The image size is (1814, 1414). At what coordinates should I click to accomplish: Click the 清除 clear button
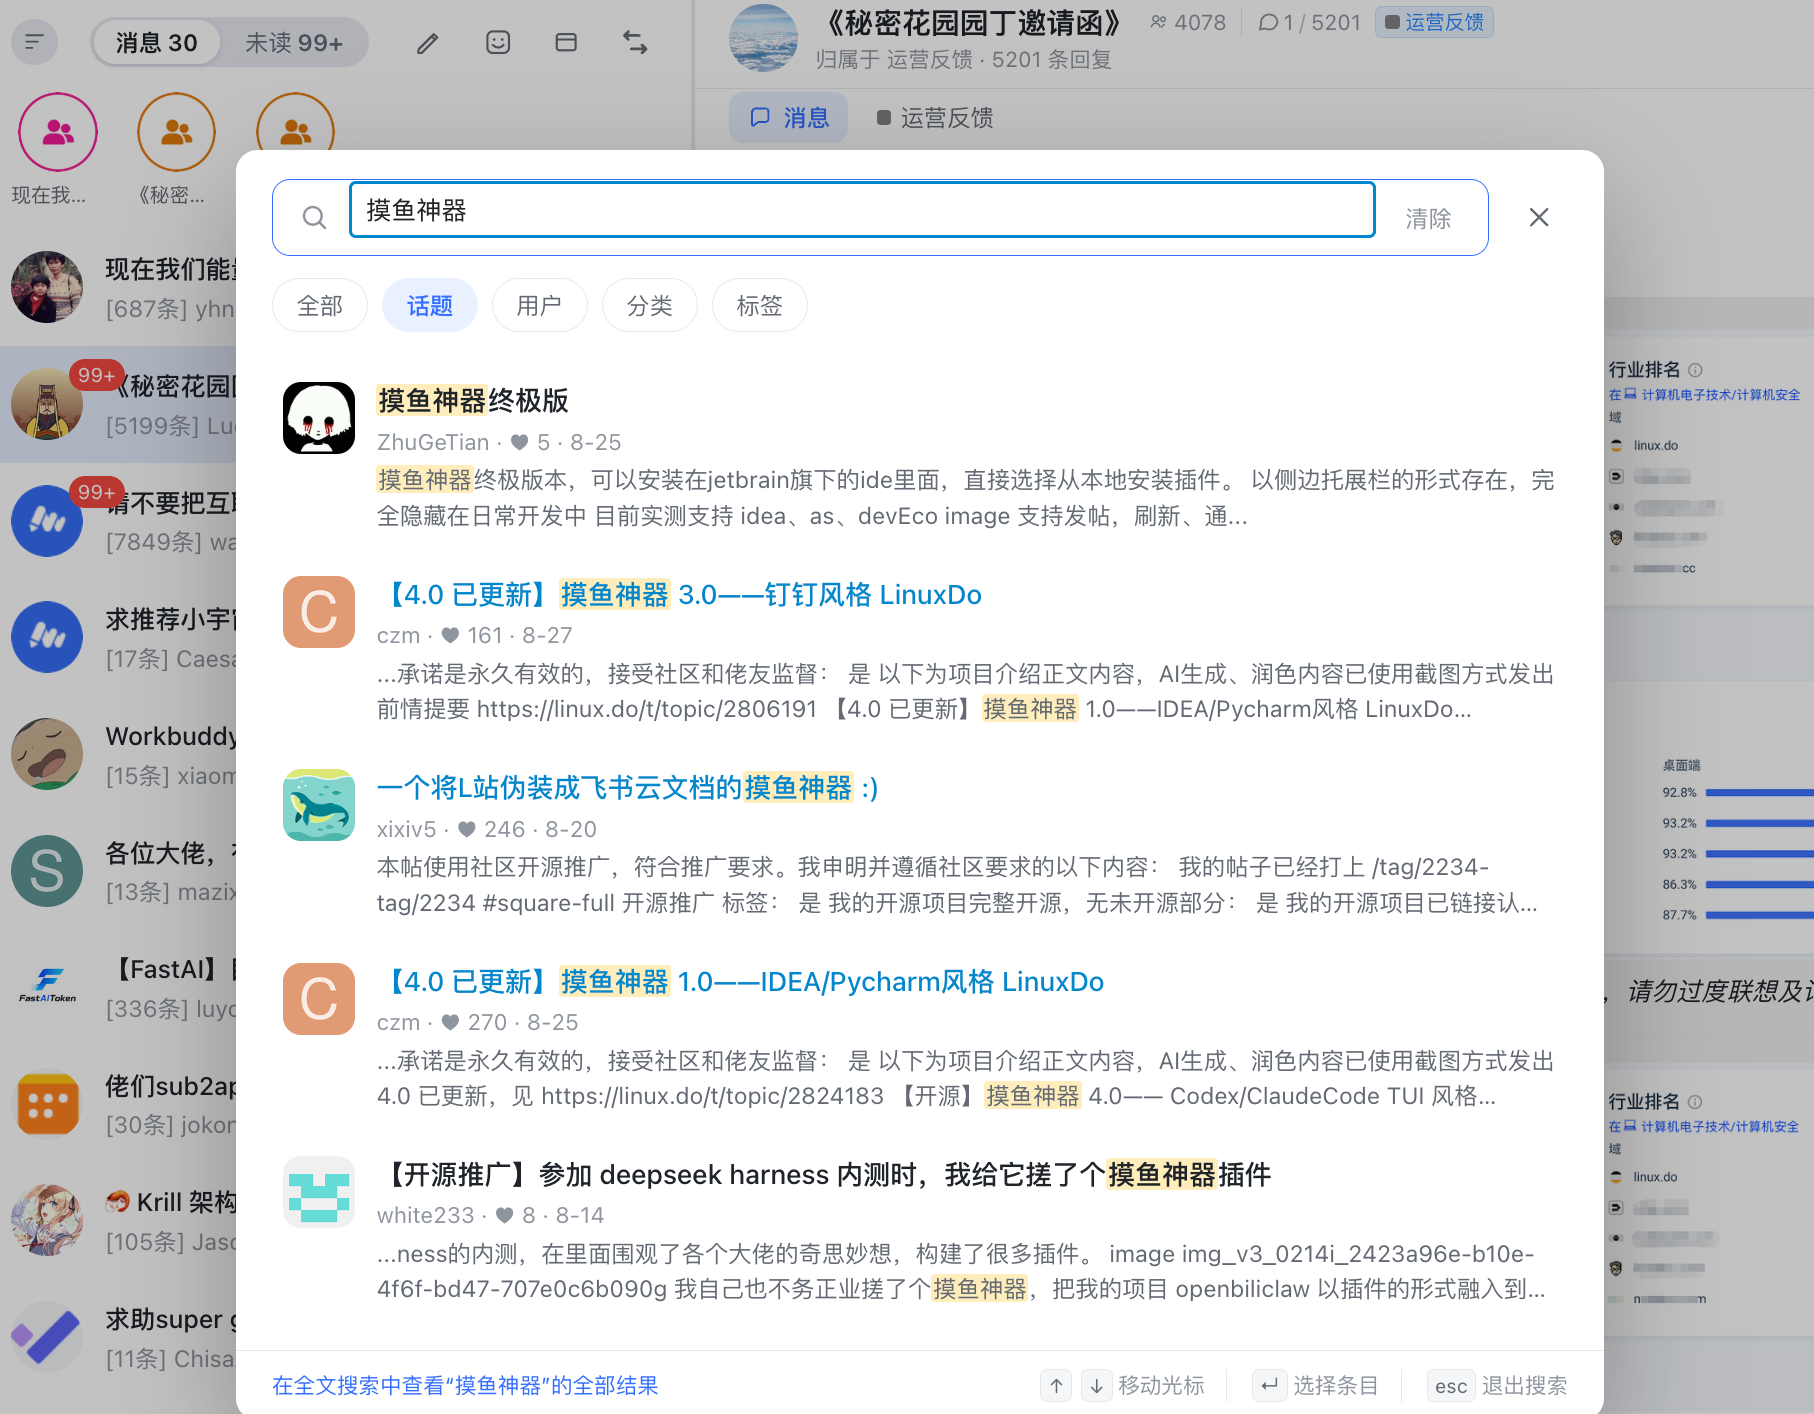click(x=1428, y=218)
